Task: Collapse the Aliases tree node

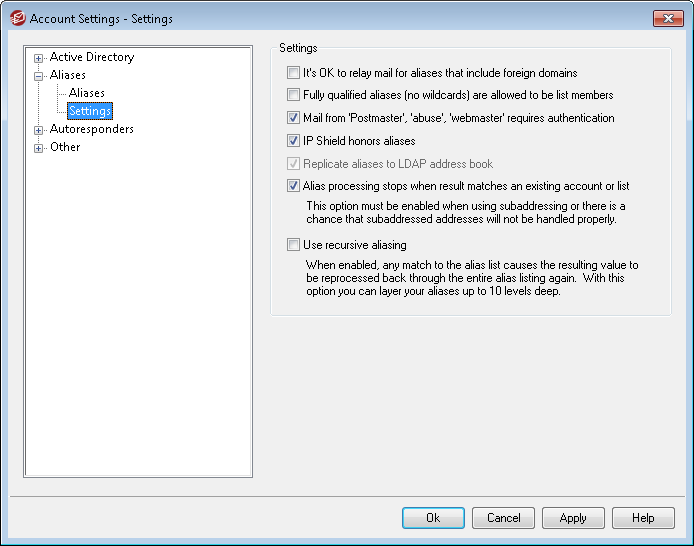Action: (x=39, y=76)
